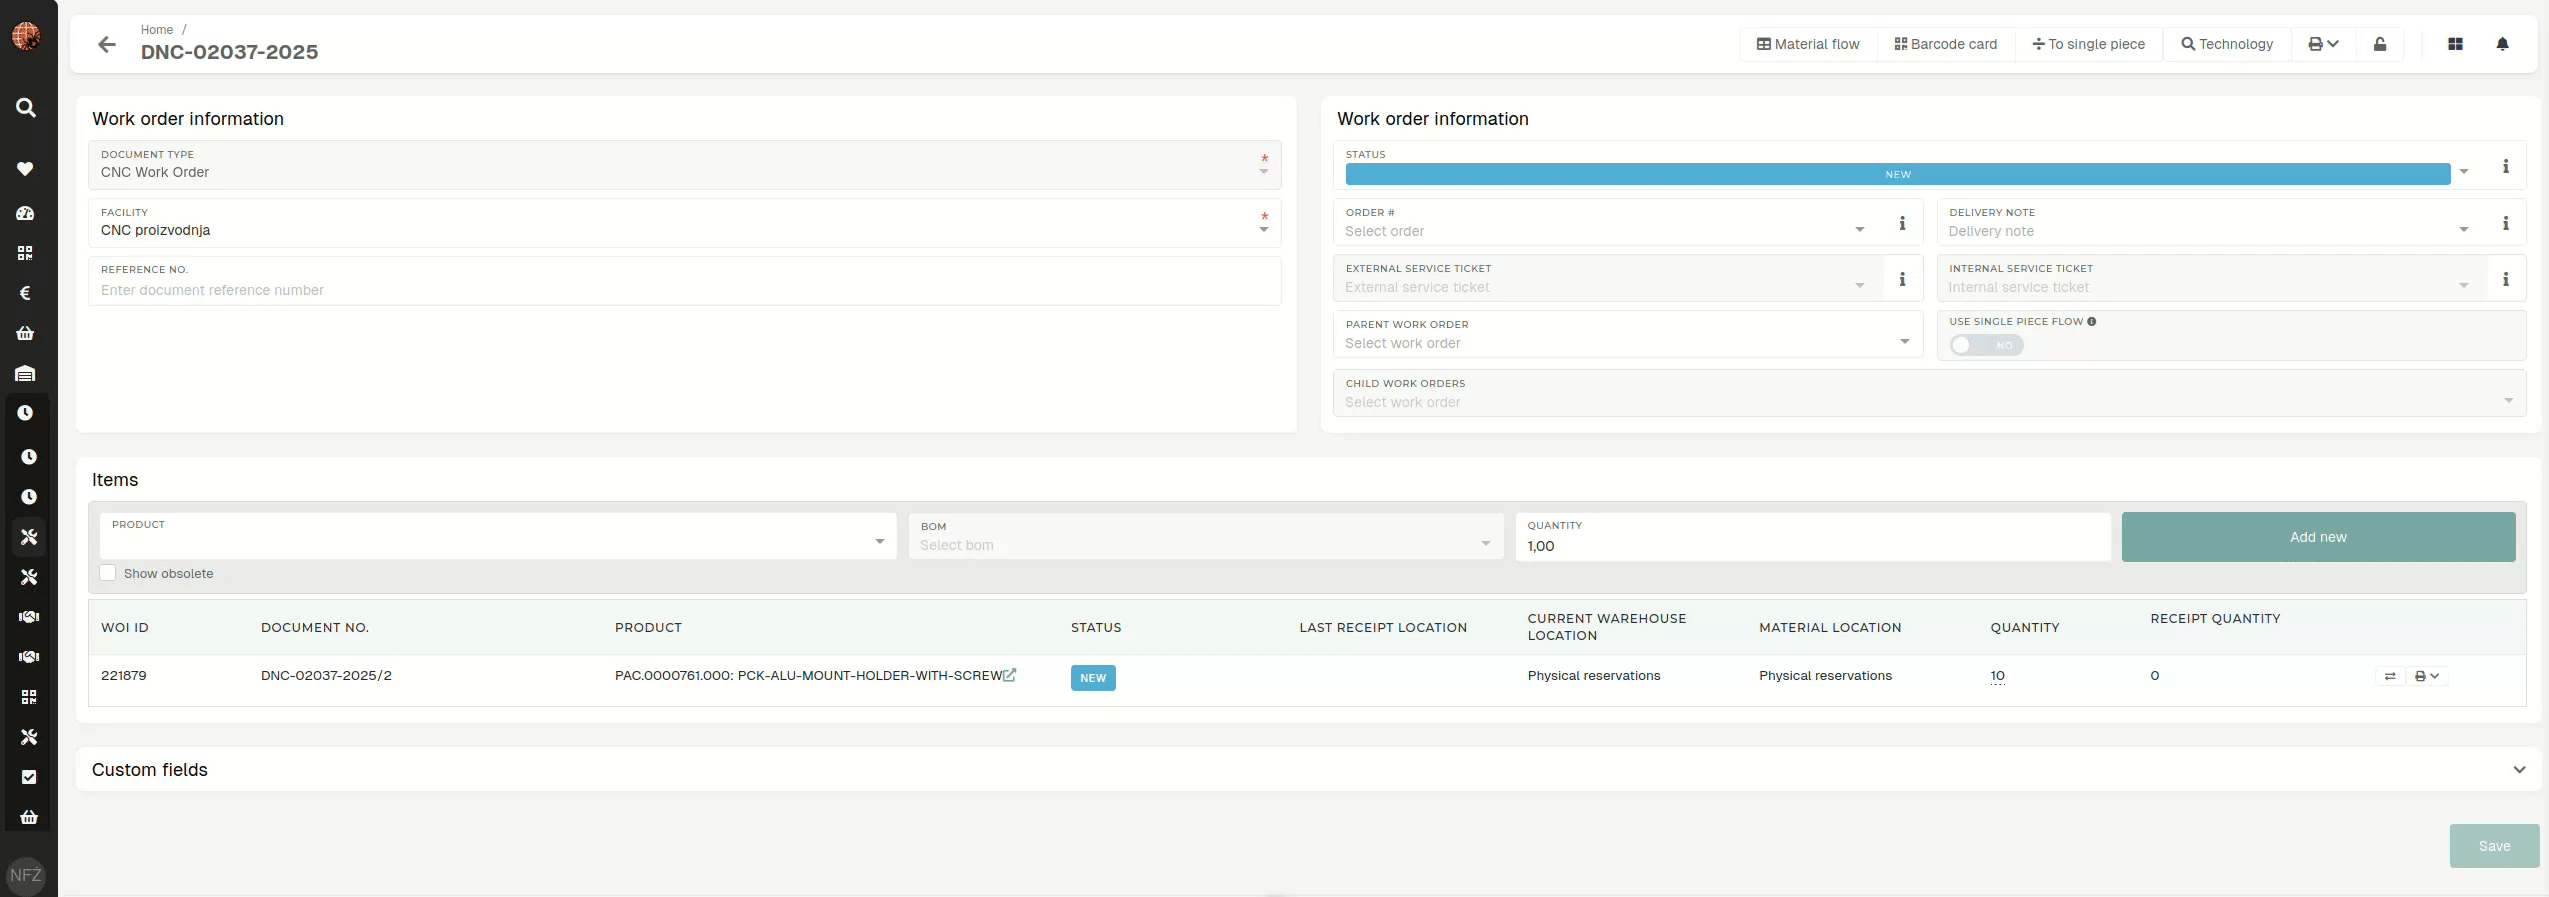2549x897 pixels.
Task: Open the checked-box tasks icon in sidebar
Action: coord(29,777)
